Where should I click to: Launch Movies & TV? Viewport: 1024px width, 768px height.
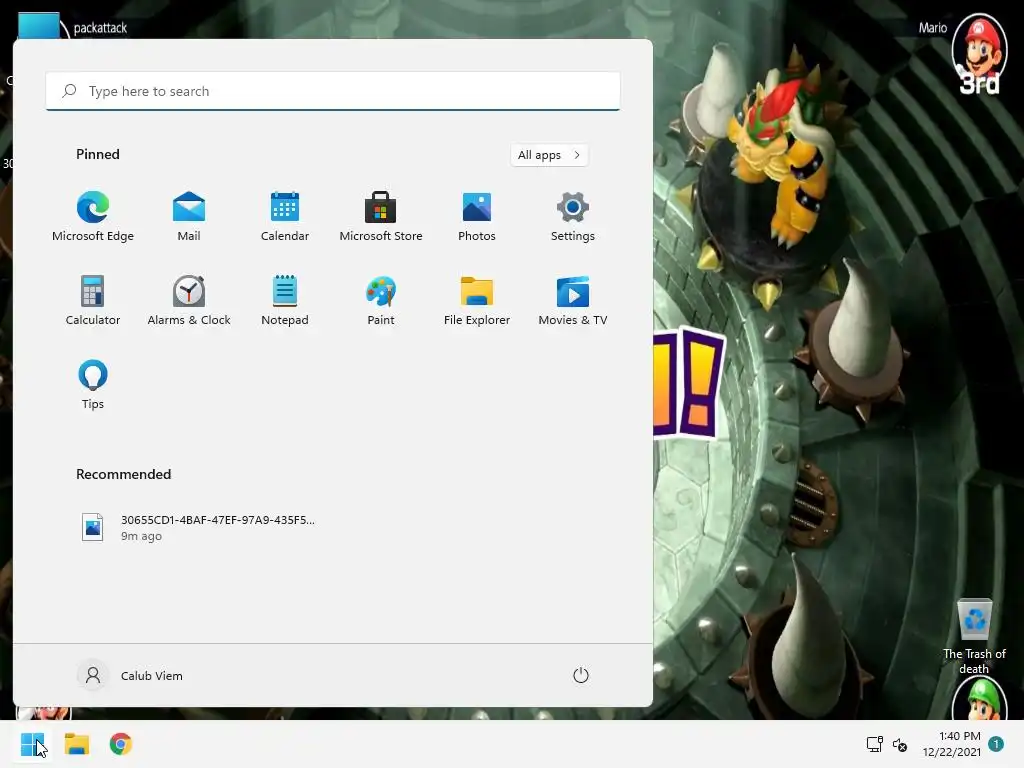pyautogui.click(x=573, y=301)
